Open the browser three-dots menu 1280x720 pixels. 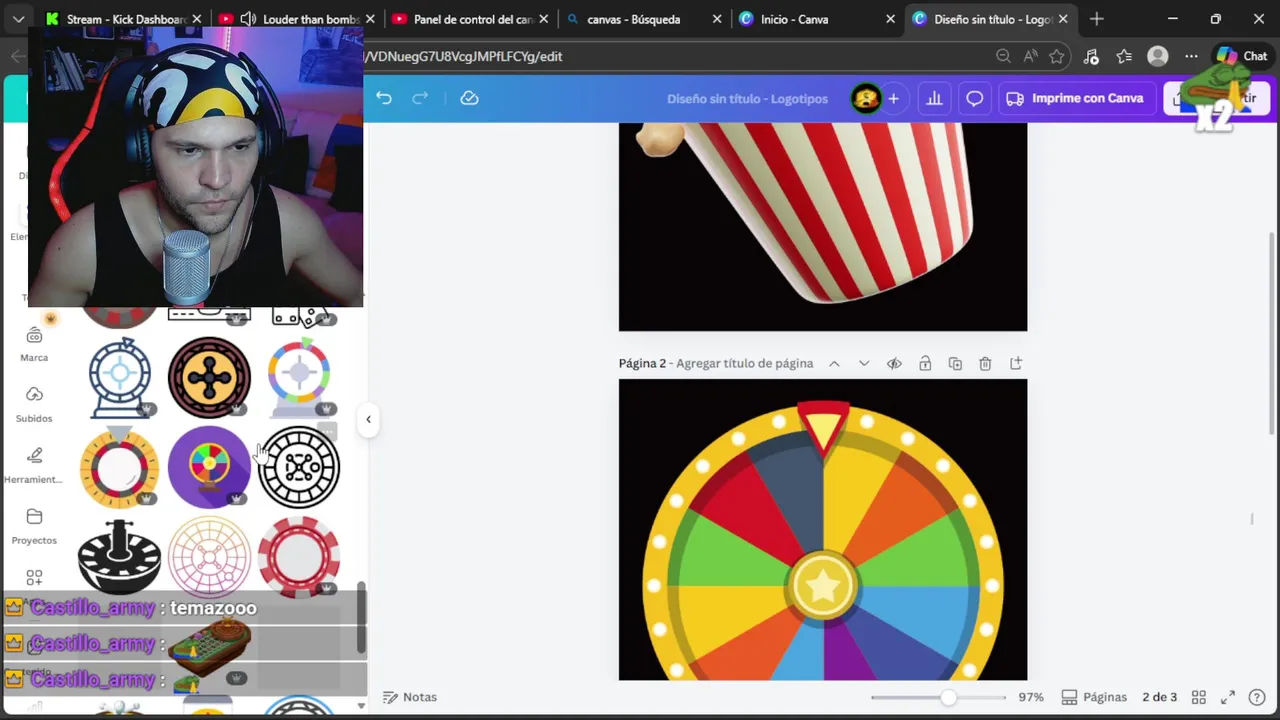pos(1191,56)
